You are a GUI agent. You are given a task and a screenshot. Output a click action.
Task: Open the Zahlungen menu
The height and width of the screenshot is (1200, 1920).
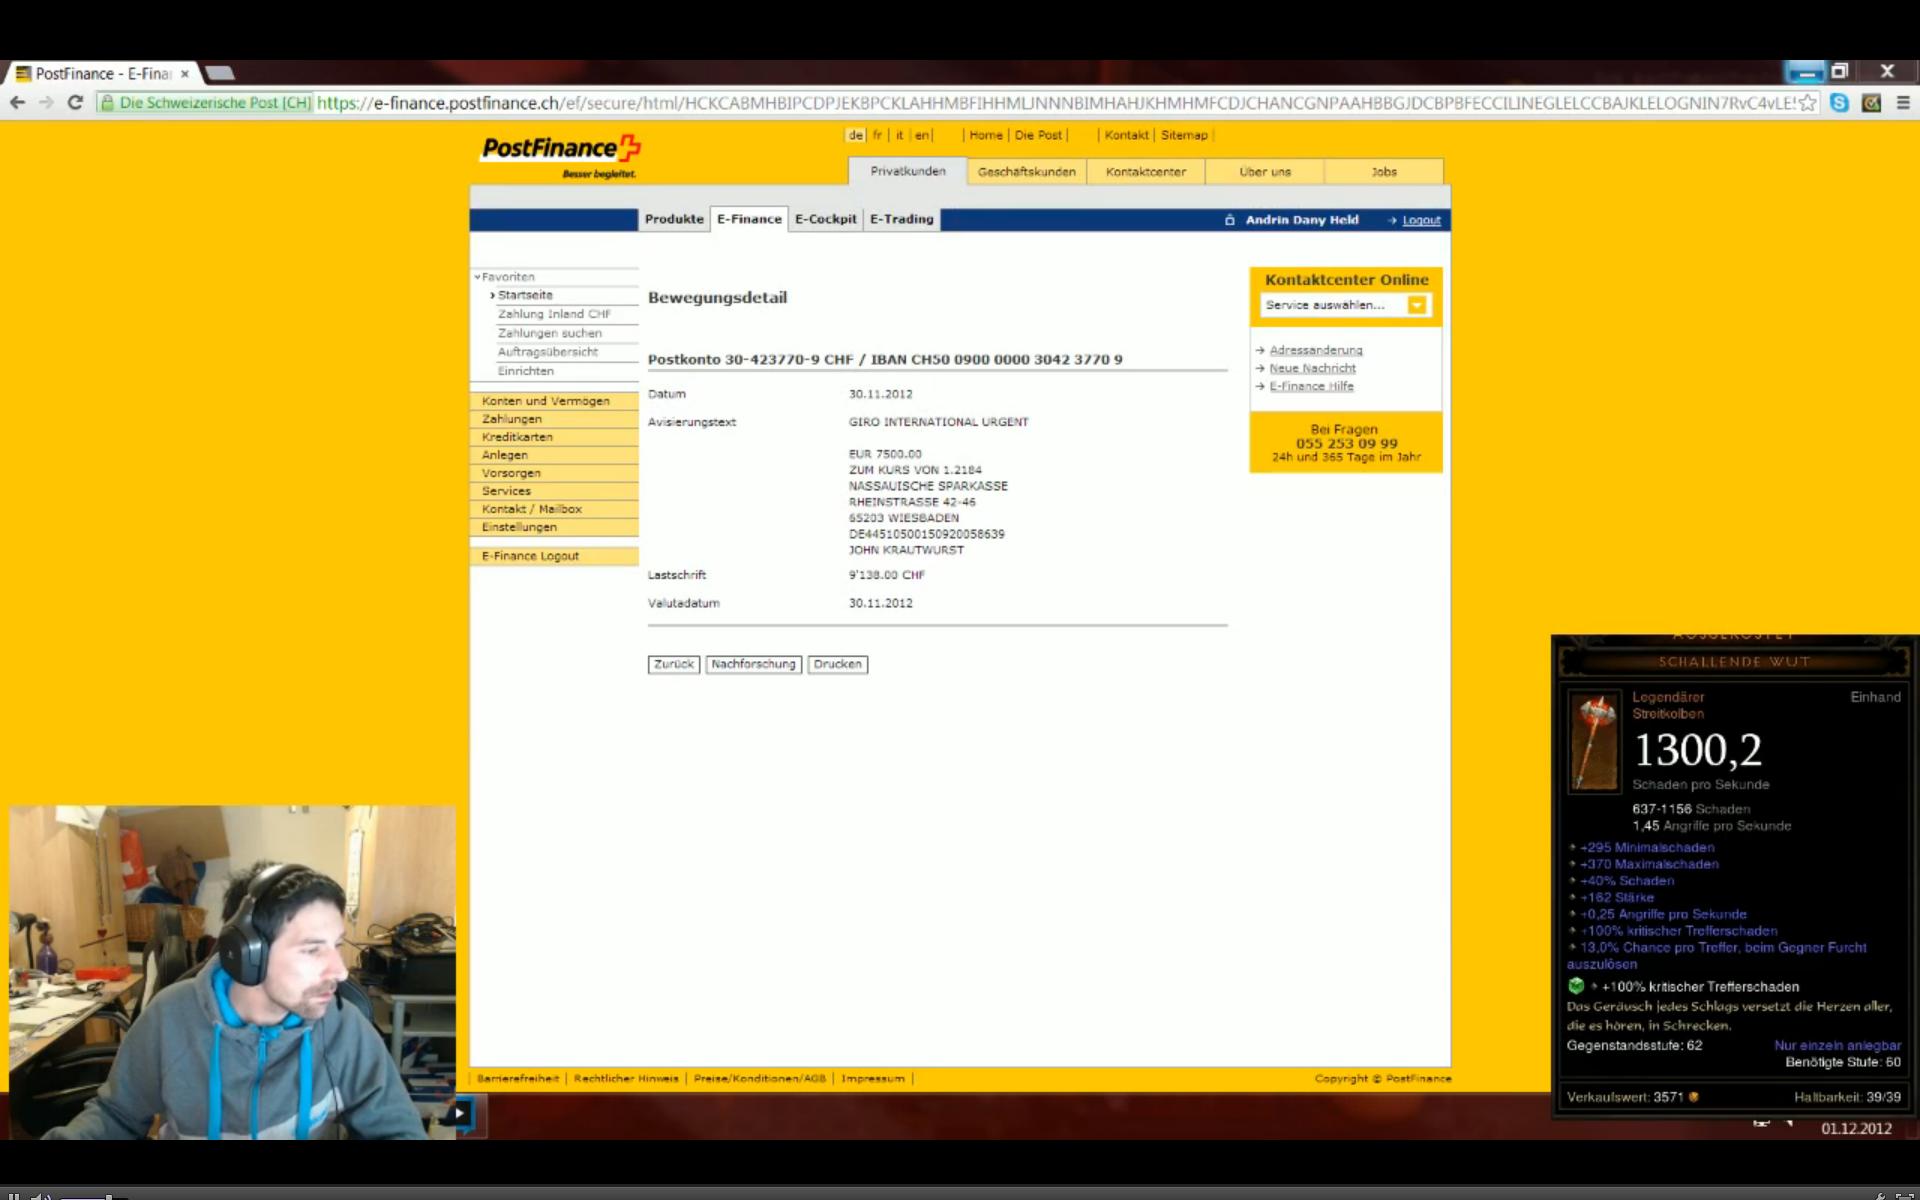coord(554,419)
